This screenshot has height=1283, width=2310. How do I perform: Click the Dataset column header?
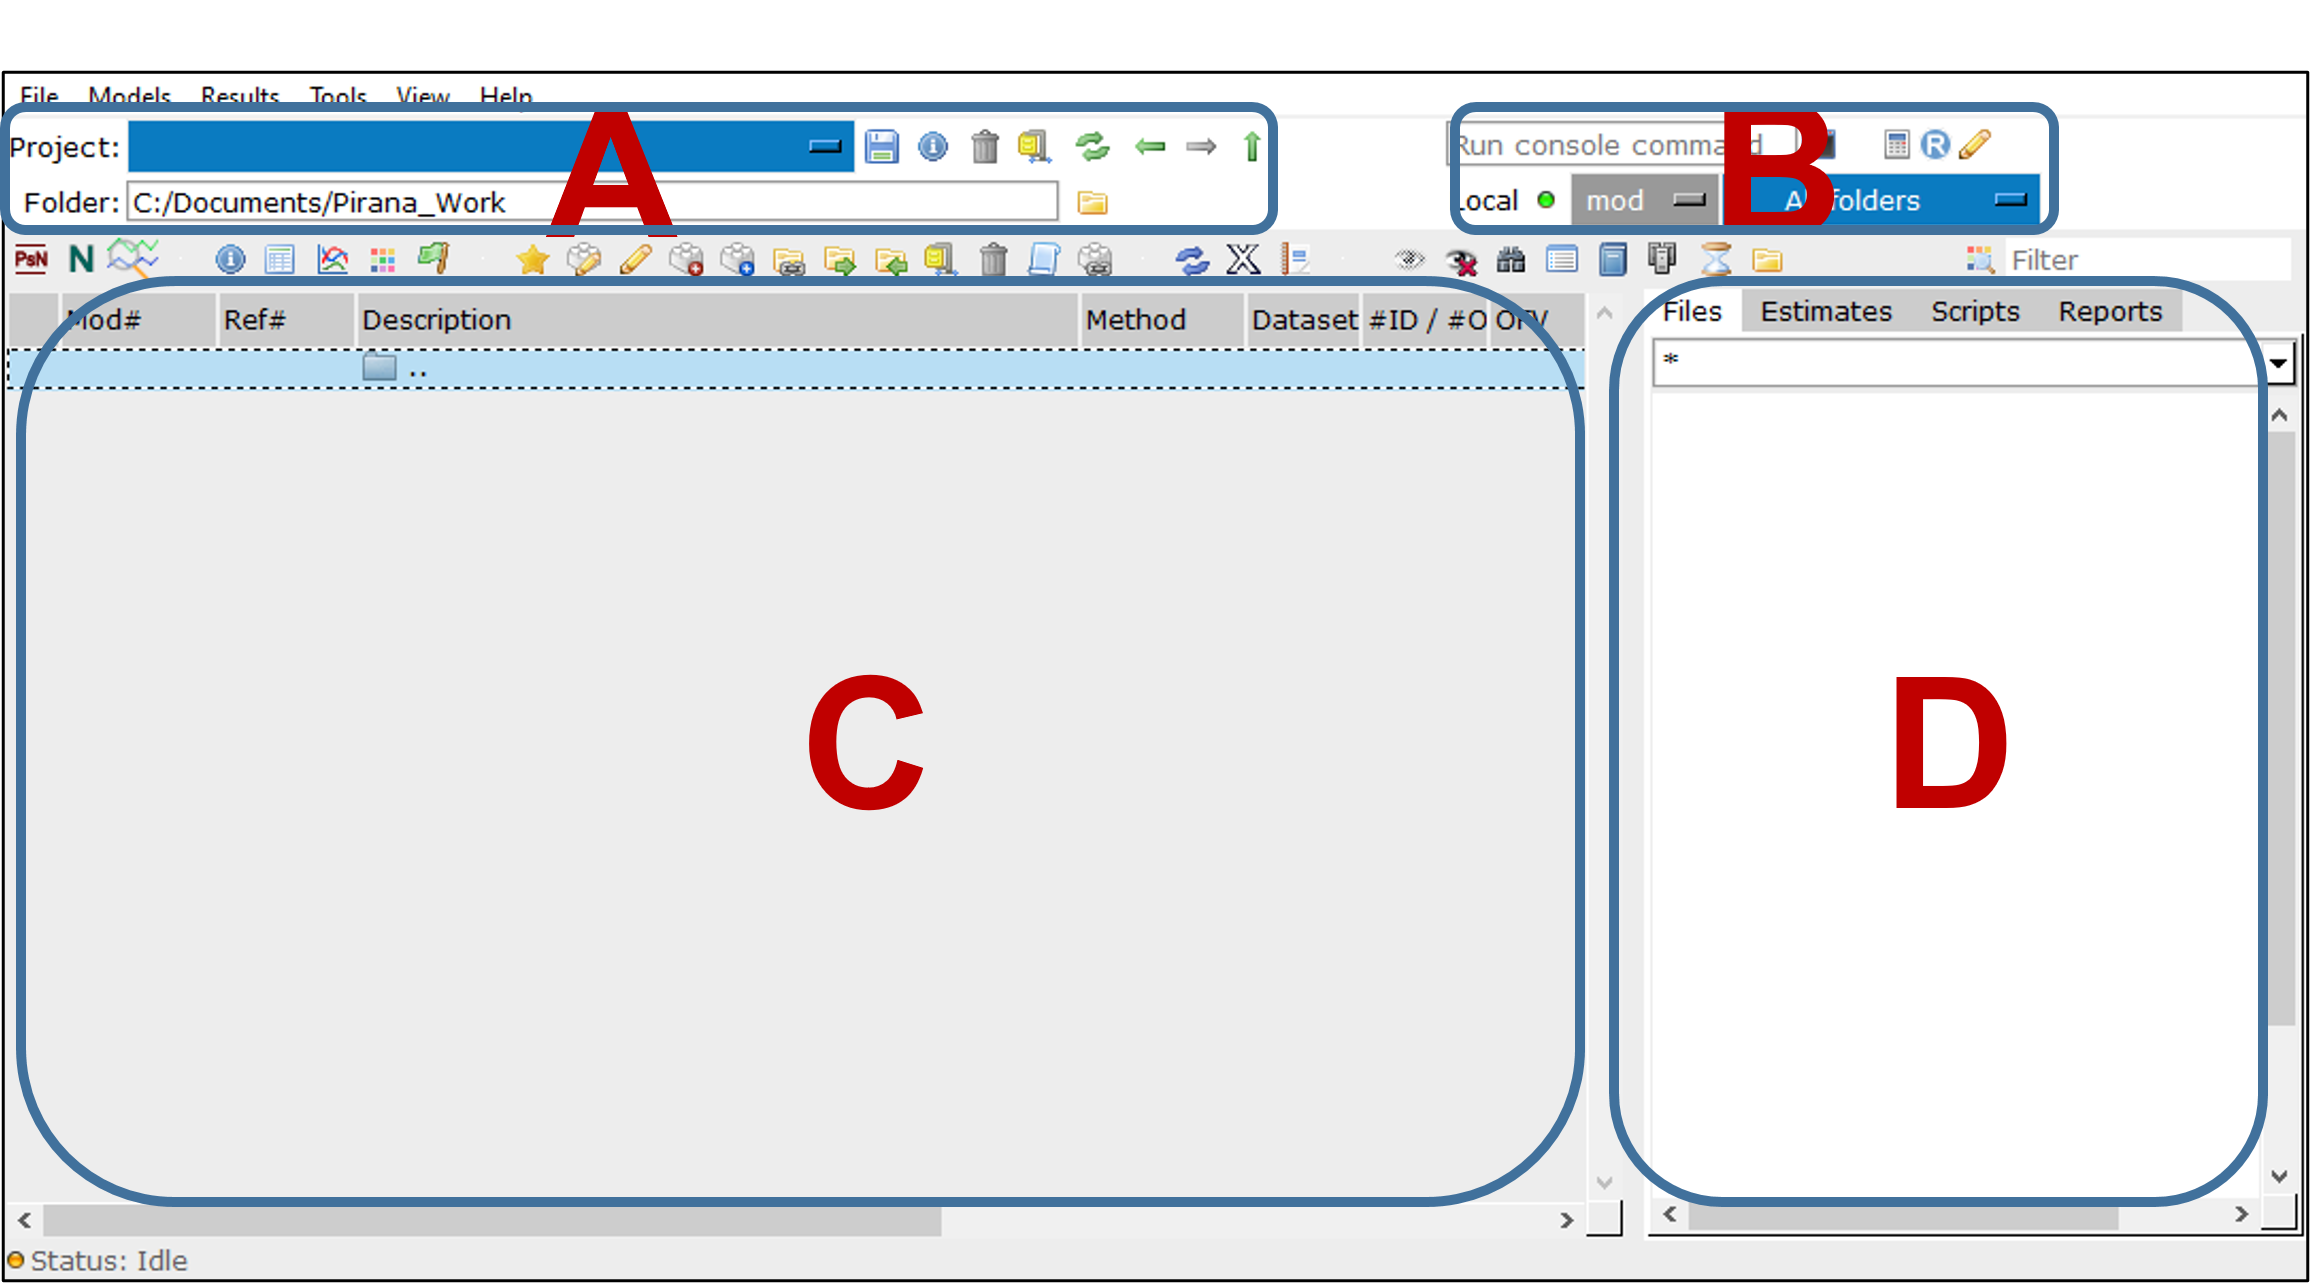coord(1303,320)
